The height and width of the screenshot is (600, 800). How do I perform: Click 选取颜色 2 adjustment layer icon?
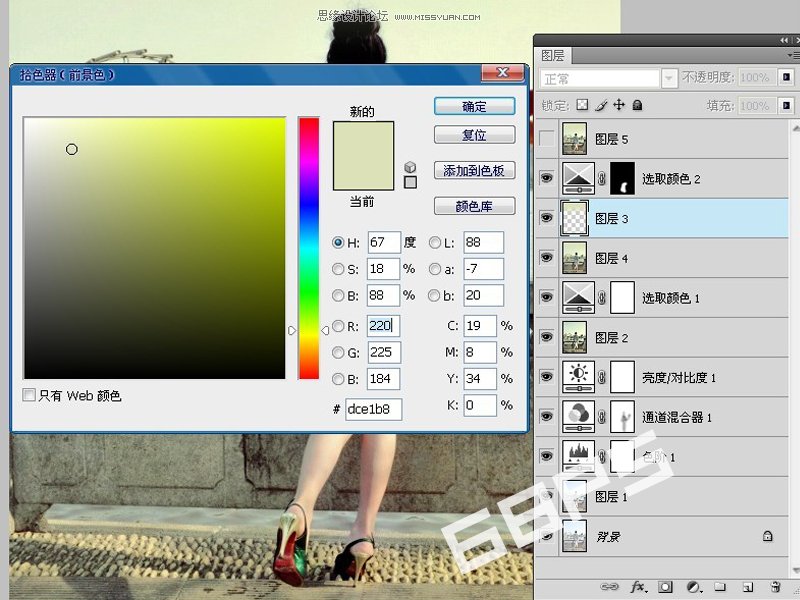pos(579,178)
